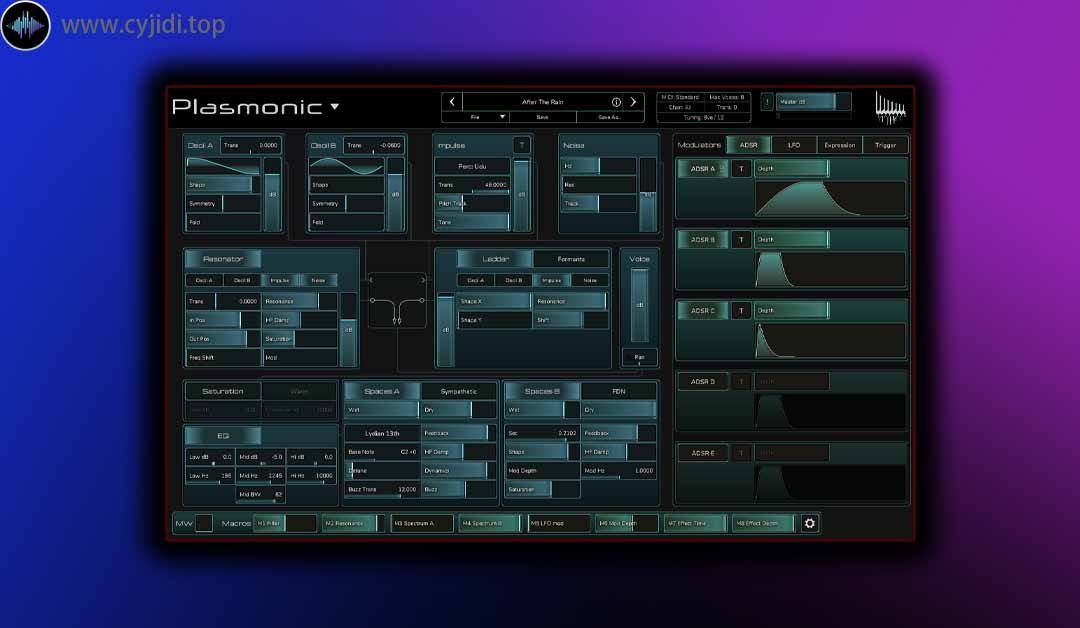1080x628 pixels.
Task: Toggle the Spaces A section header
Action: click(382, 391)
